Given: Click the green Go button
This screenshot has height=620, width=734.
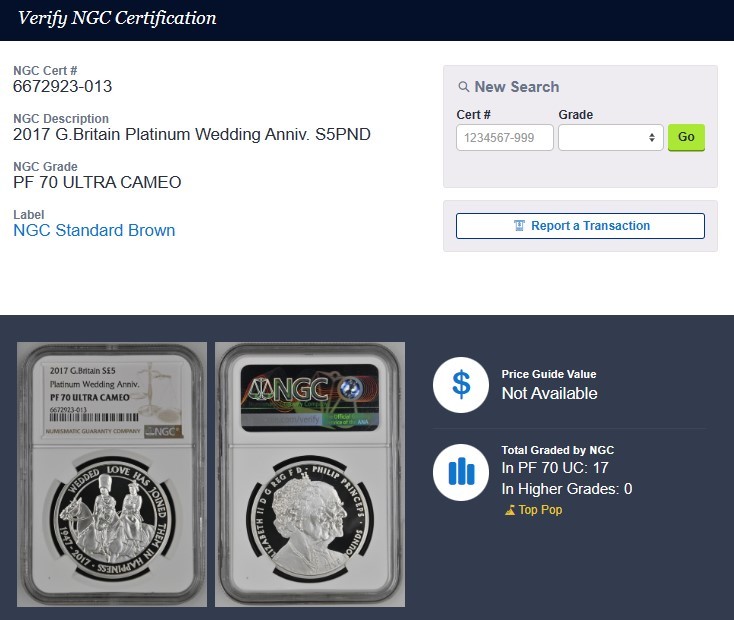Looking at the screenshot, I should coord(686,137).
